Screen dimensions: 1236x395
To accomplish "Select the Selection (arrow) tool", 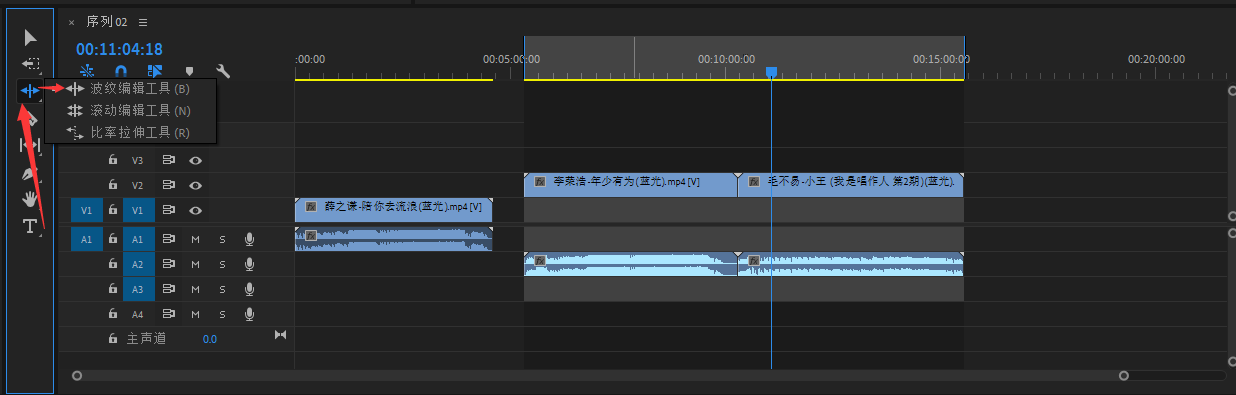I will pyautogui.click(x=31, y=38).
